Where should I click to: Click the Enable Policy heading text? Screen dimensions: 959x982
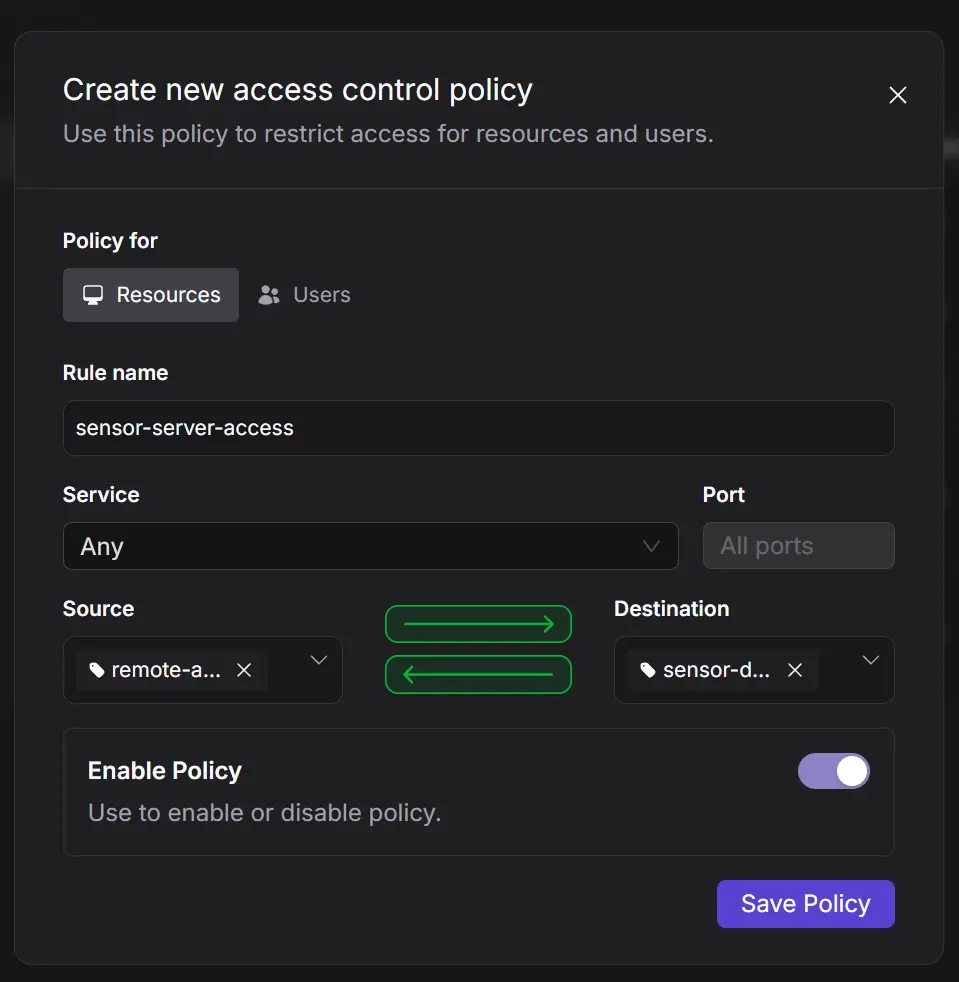[x=165, y=771]
